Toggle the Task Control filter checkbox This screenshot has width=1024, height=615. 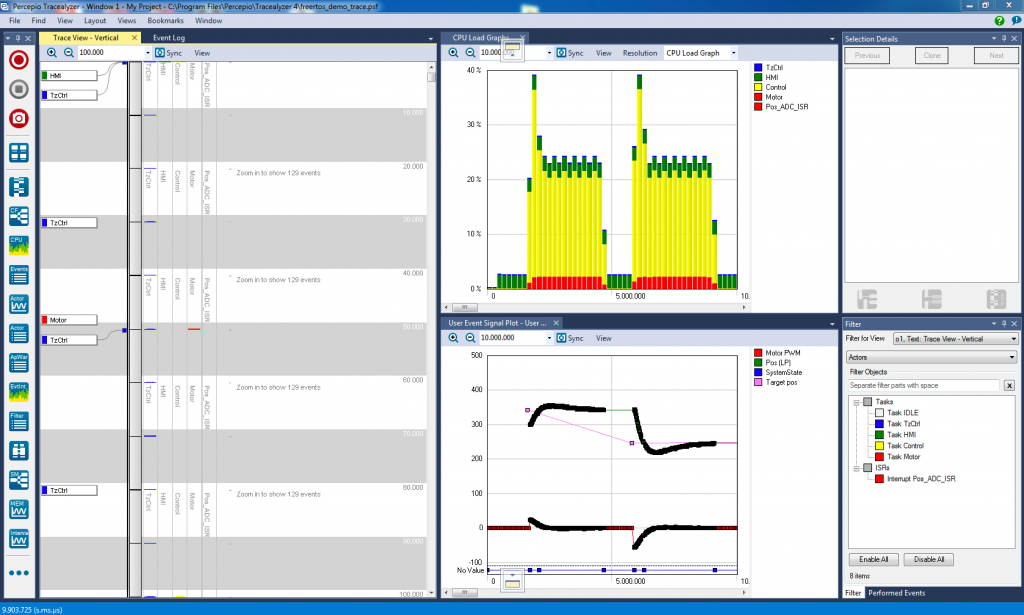[879, 445]
